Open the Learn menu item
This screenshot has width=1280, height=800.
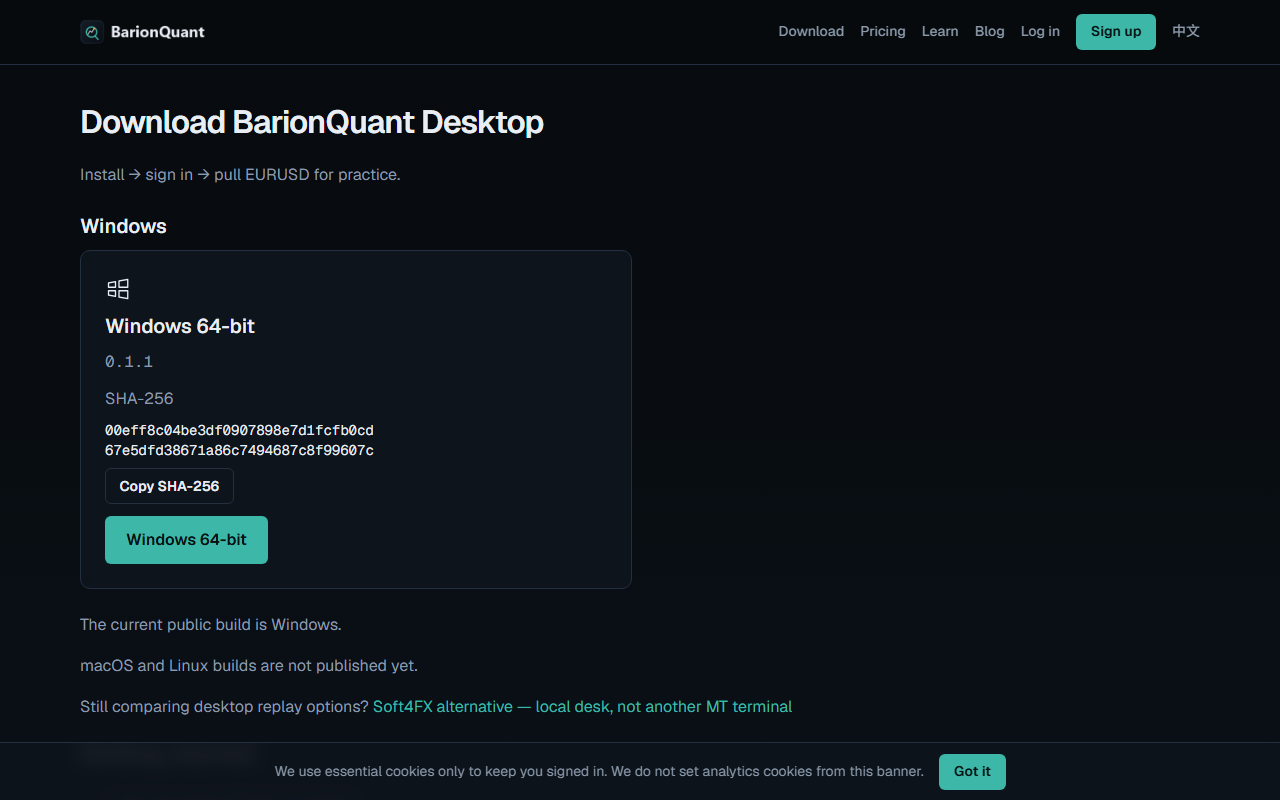coord(940,32)
